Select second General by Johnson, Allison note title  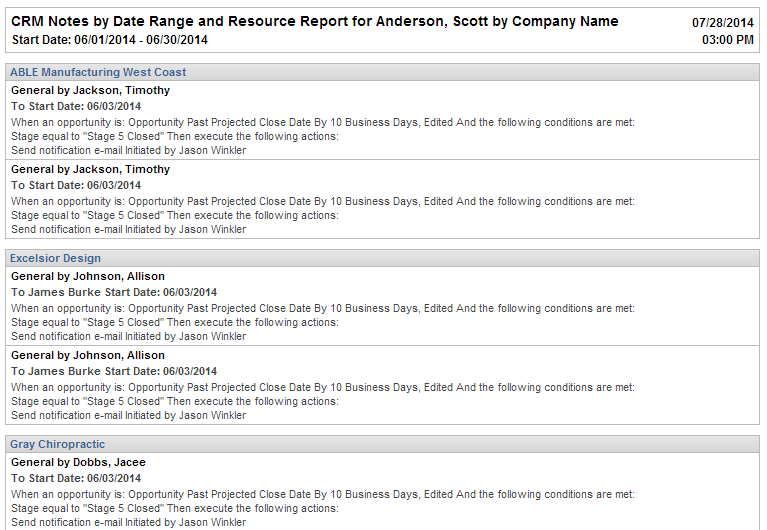pyautogui.click(x=88, y=355)
